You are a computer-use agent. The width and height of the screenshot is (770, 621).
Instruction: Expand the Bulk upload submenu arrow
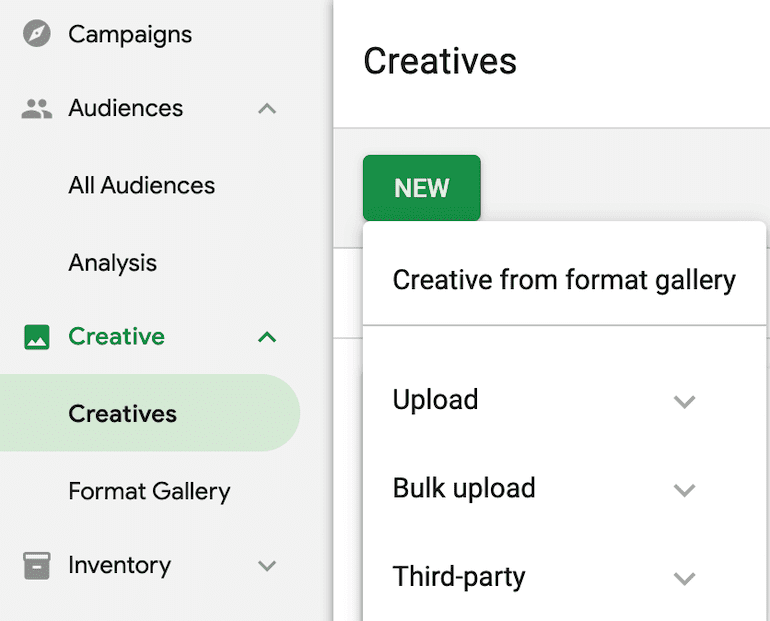click(684, 490)
